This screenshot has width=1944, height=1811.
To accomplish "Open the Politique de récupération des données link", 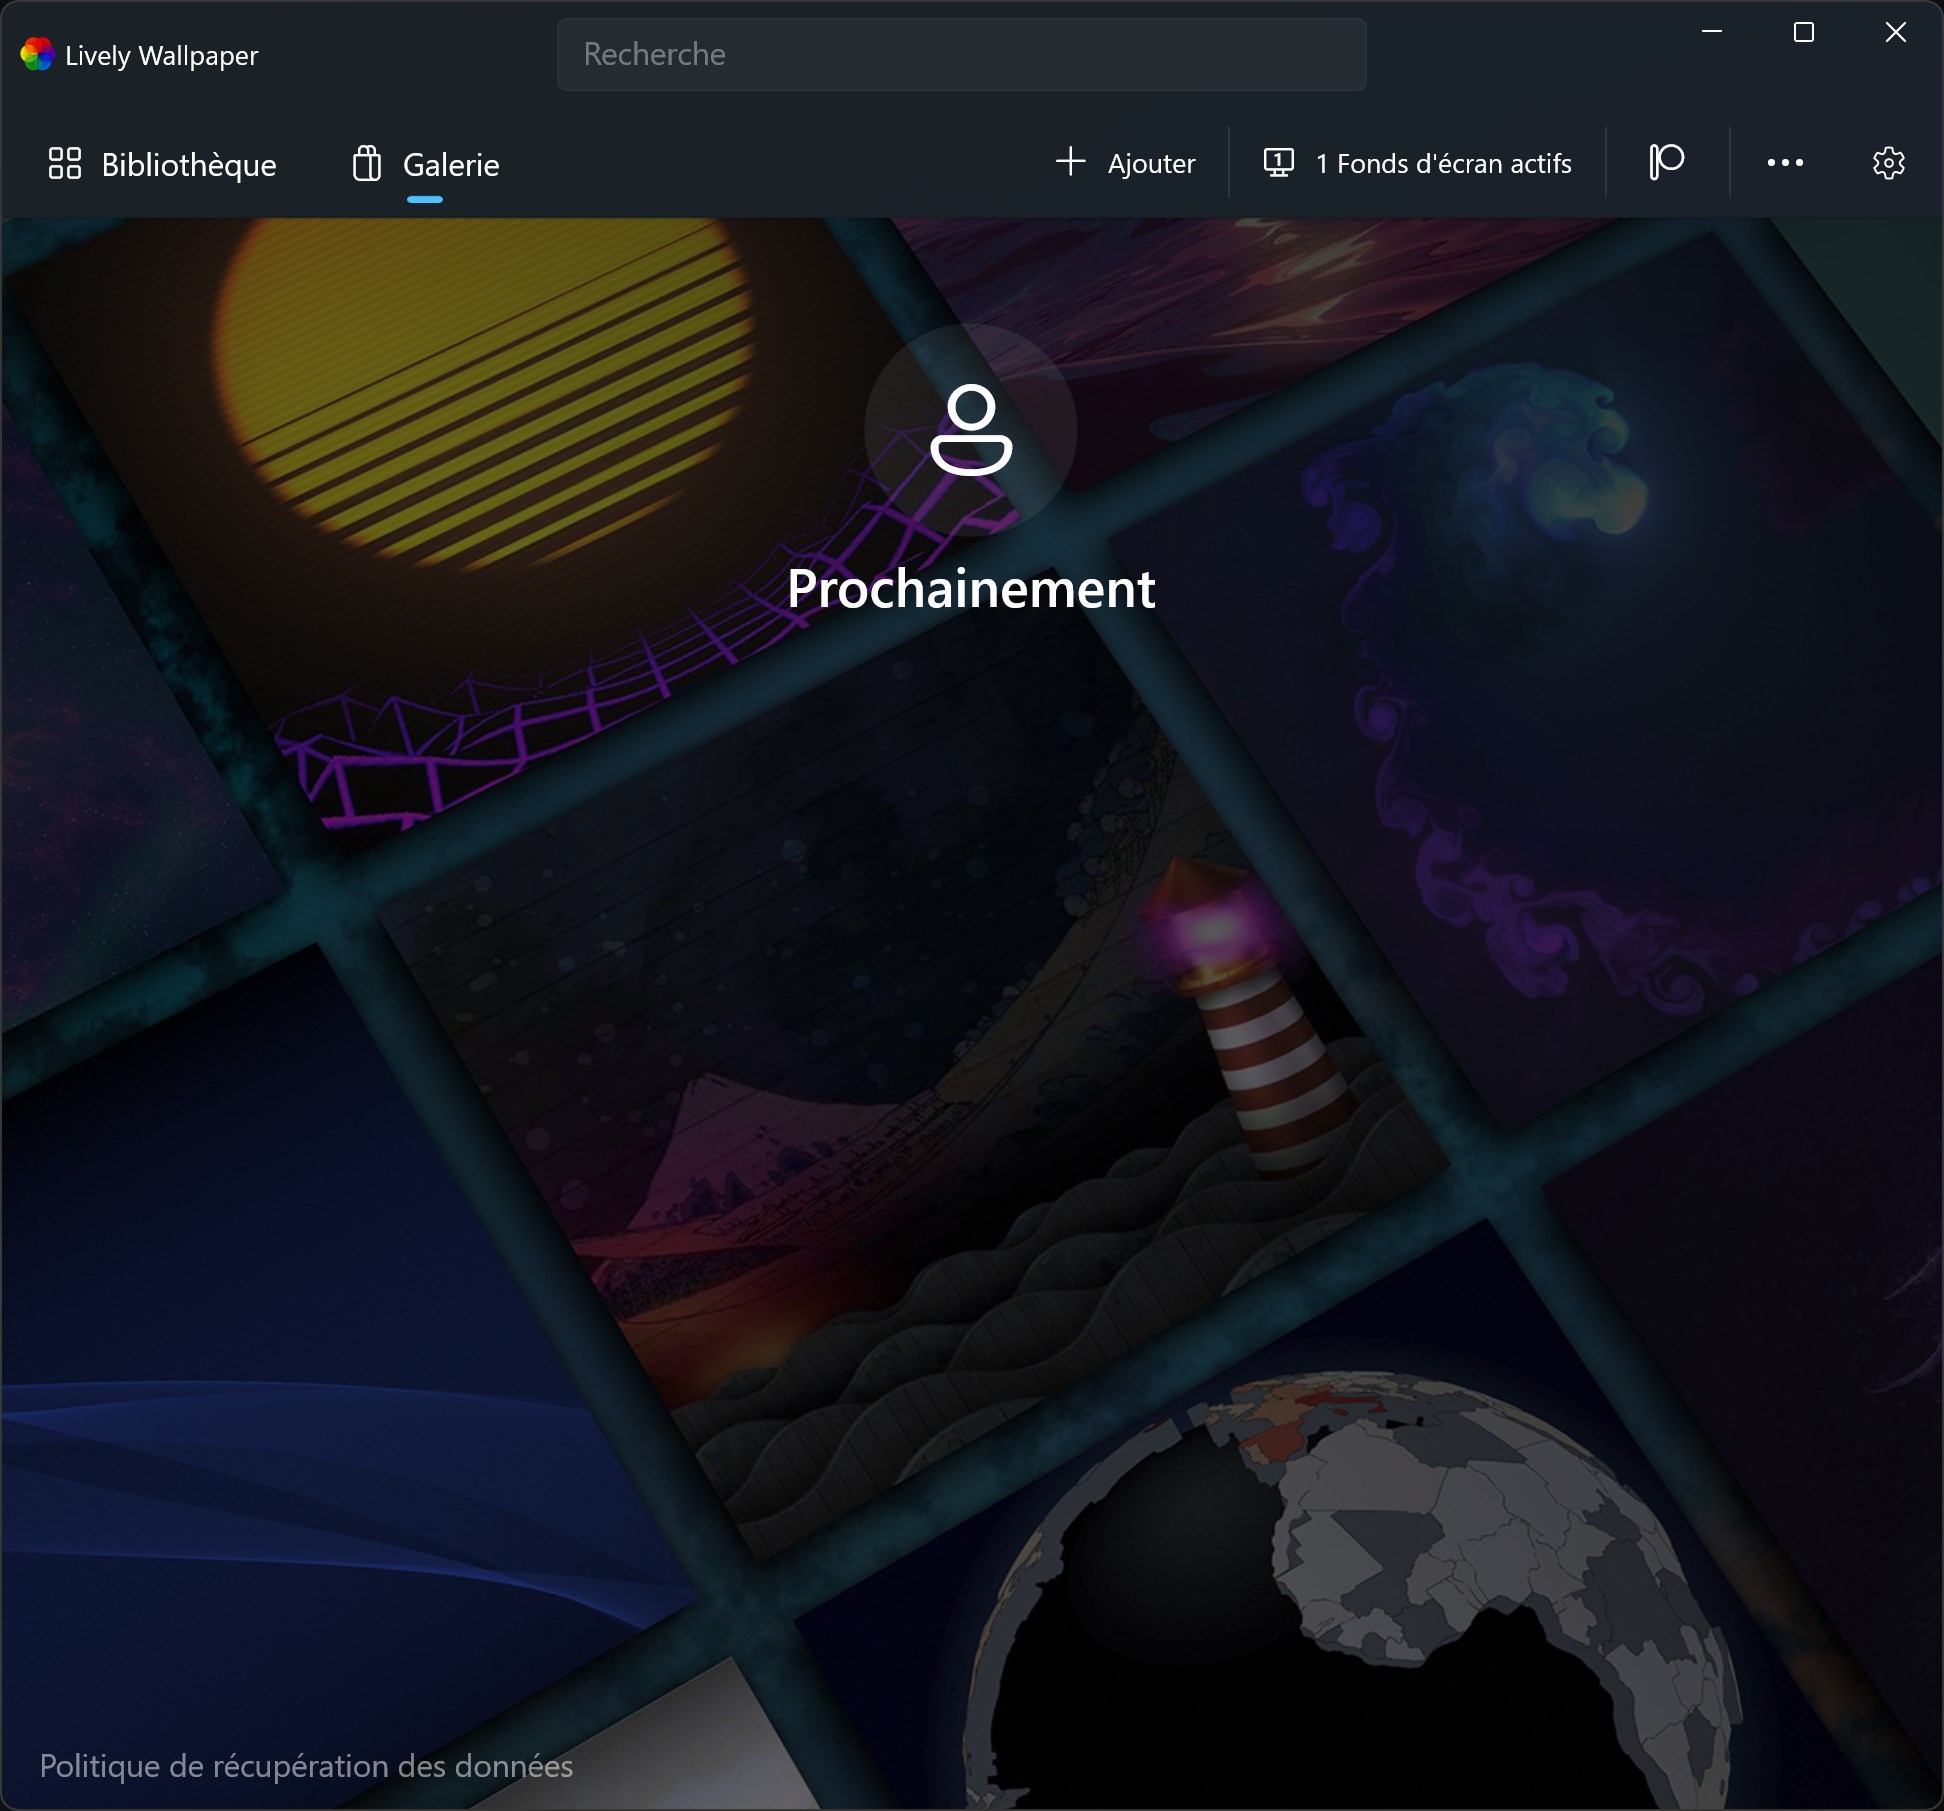I will (x=306, y=1766).
